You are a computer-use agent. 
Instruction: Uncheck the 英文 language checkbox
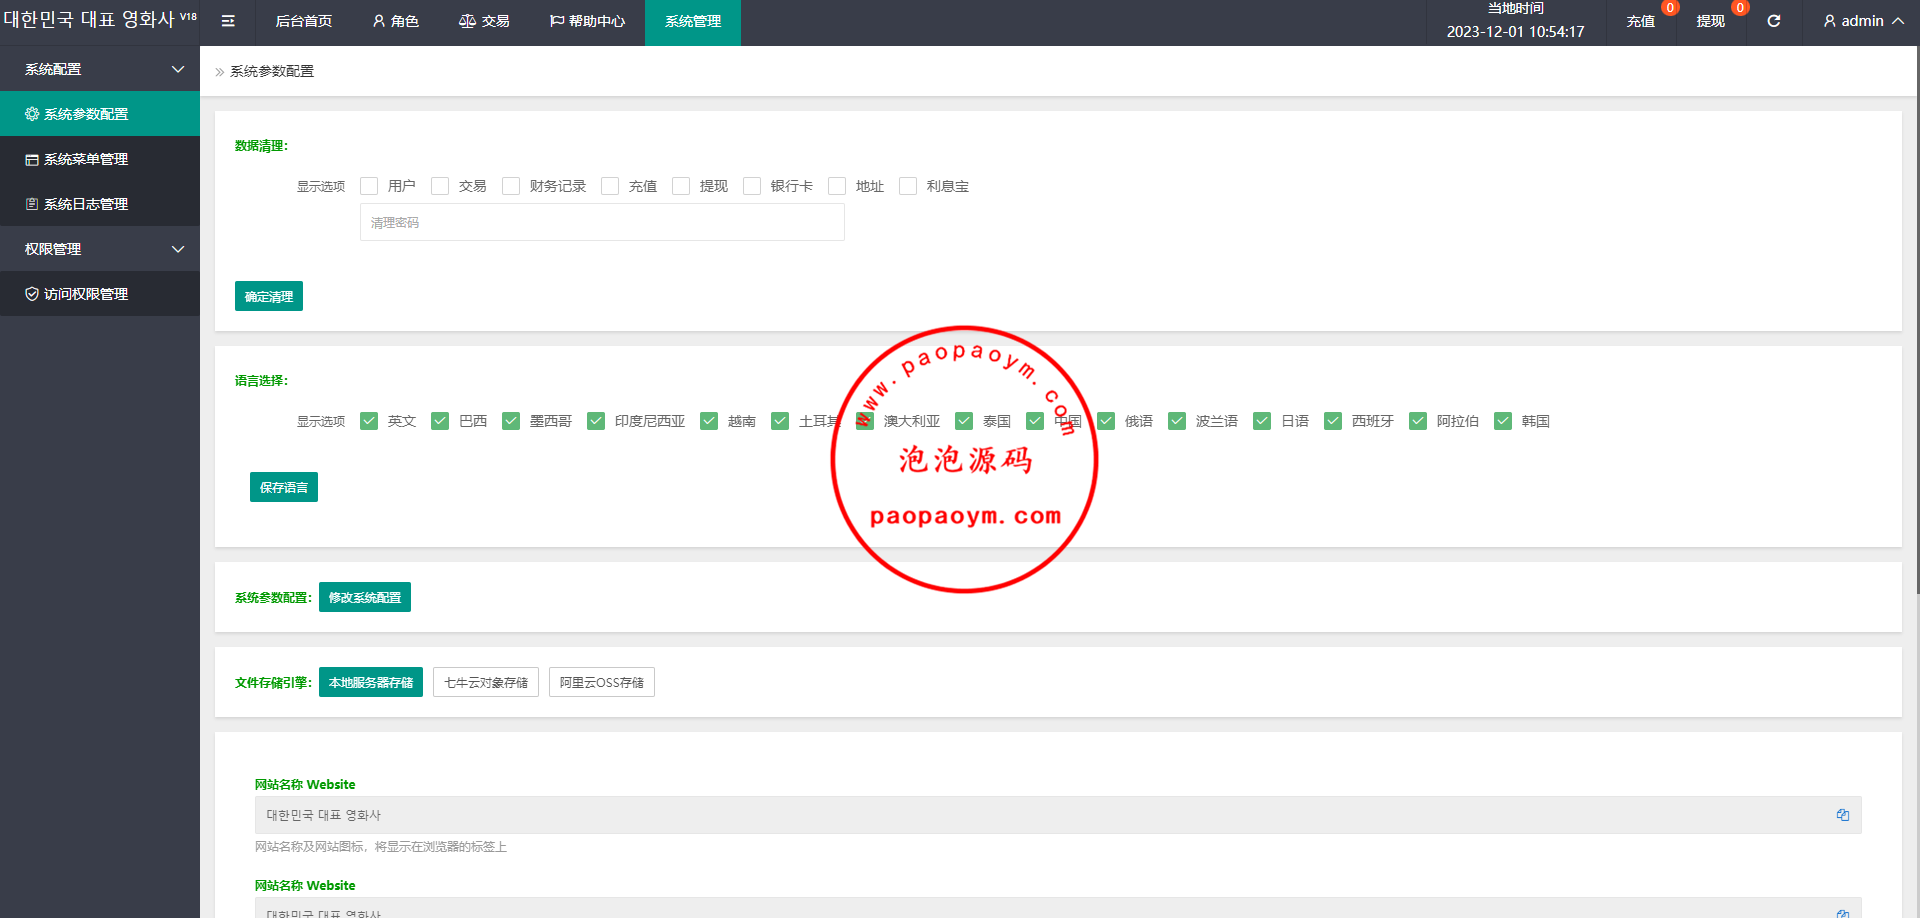tap(369, 421)
